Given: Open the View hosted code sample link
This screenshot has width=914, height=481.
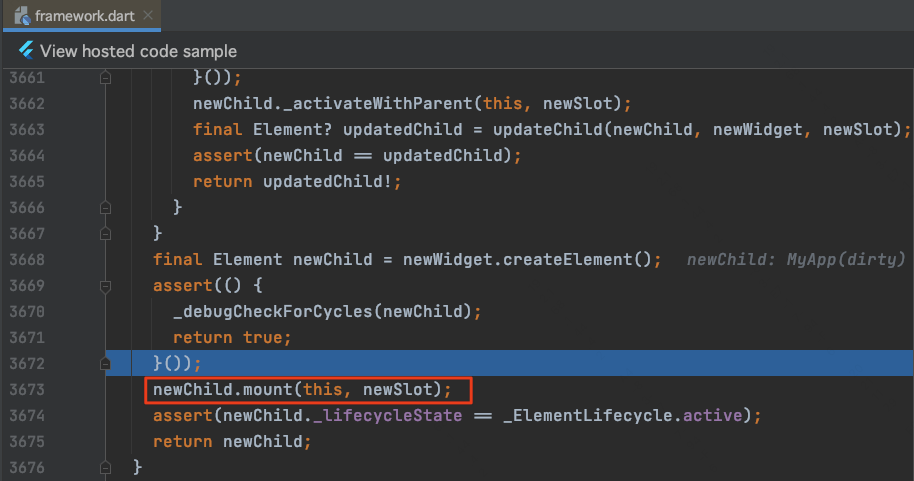Looking at the screenshot, I should (x=138, y=51).
